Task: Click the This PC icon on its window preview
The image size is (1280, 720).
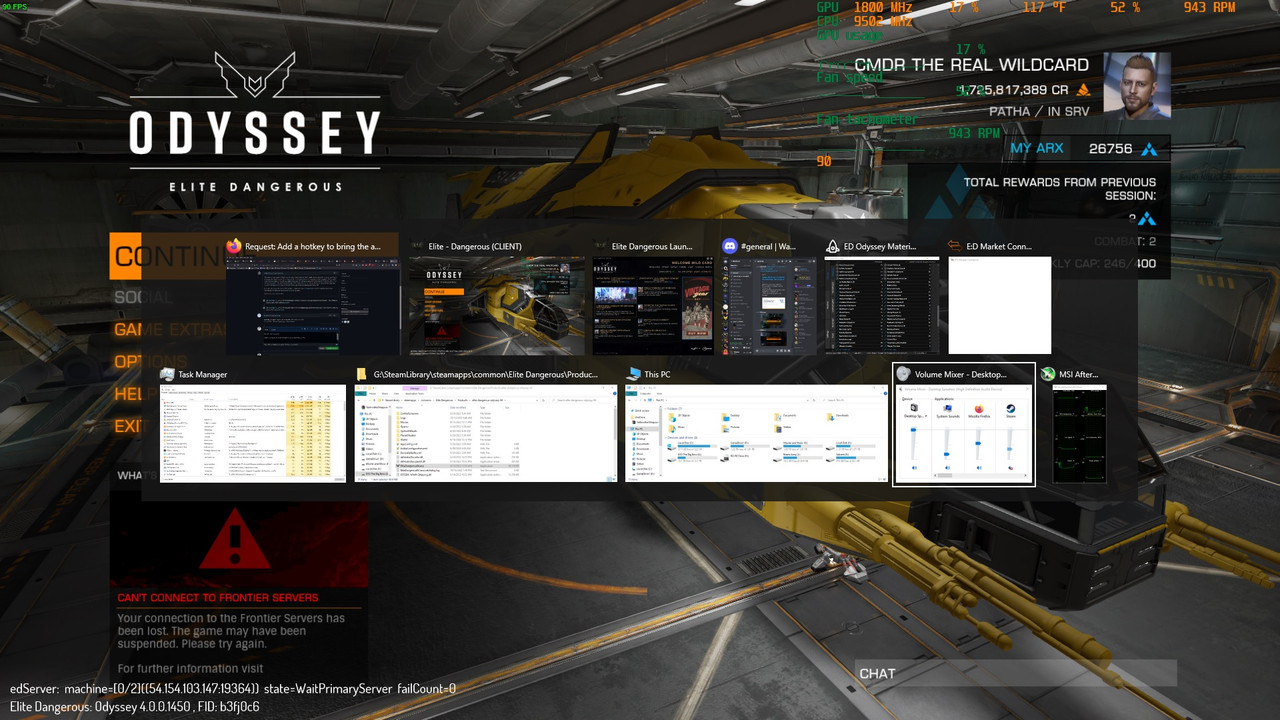Action: click(x=633, y=373)
